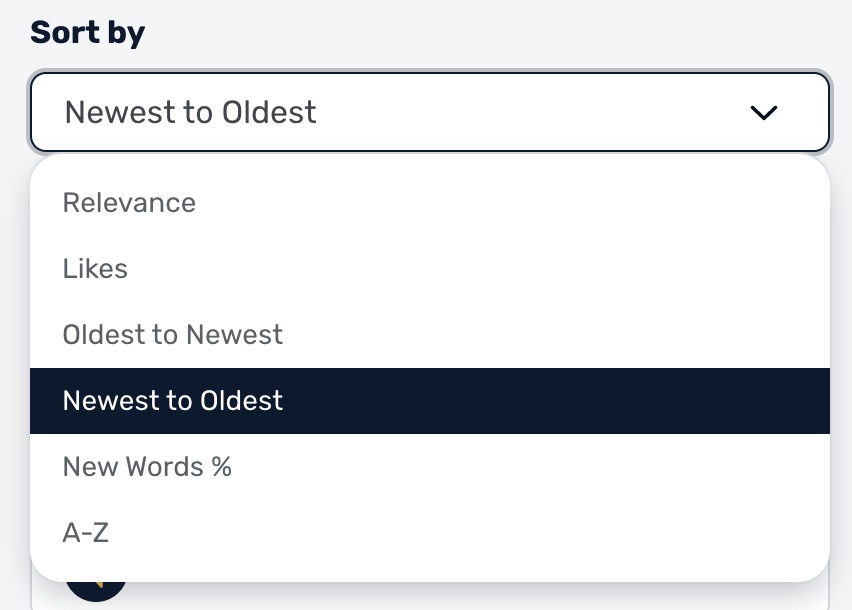Click the Newest to Oldest text in combo box
Image resolution: width=852 pixels, height=610 pixels.
190,112
